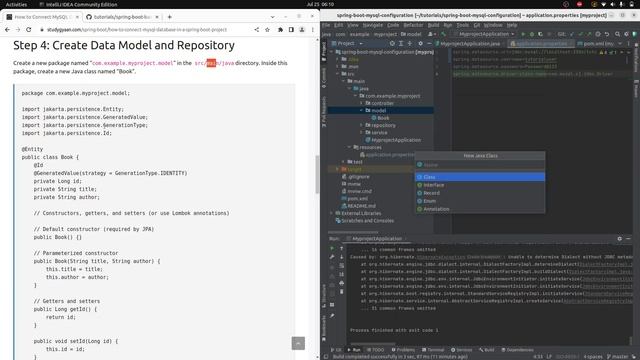The image size is (640, 360).
Task: Open the editor tabs overflow dropdown
Action: (x=620, y=43)
